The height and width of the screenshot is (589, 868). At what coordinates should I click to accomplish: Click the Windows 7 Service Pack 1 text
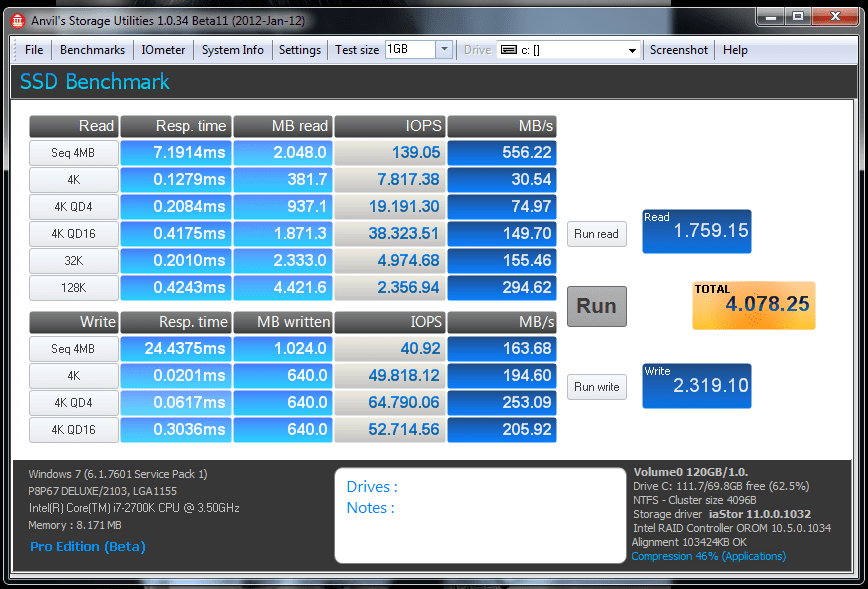pyautogui.click(x=118, y=474)
